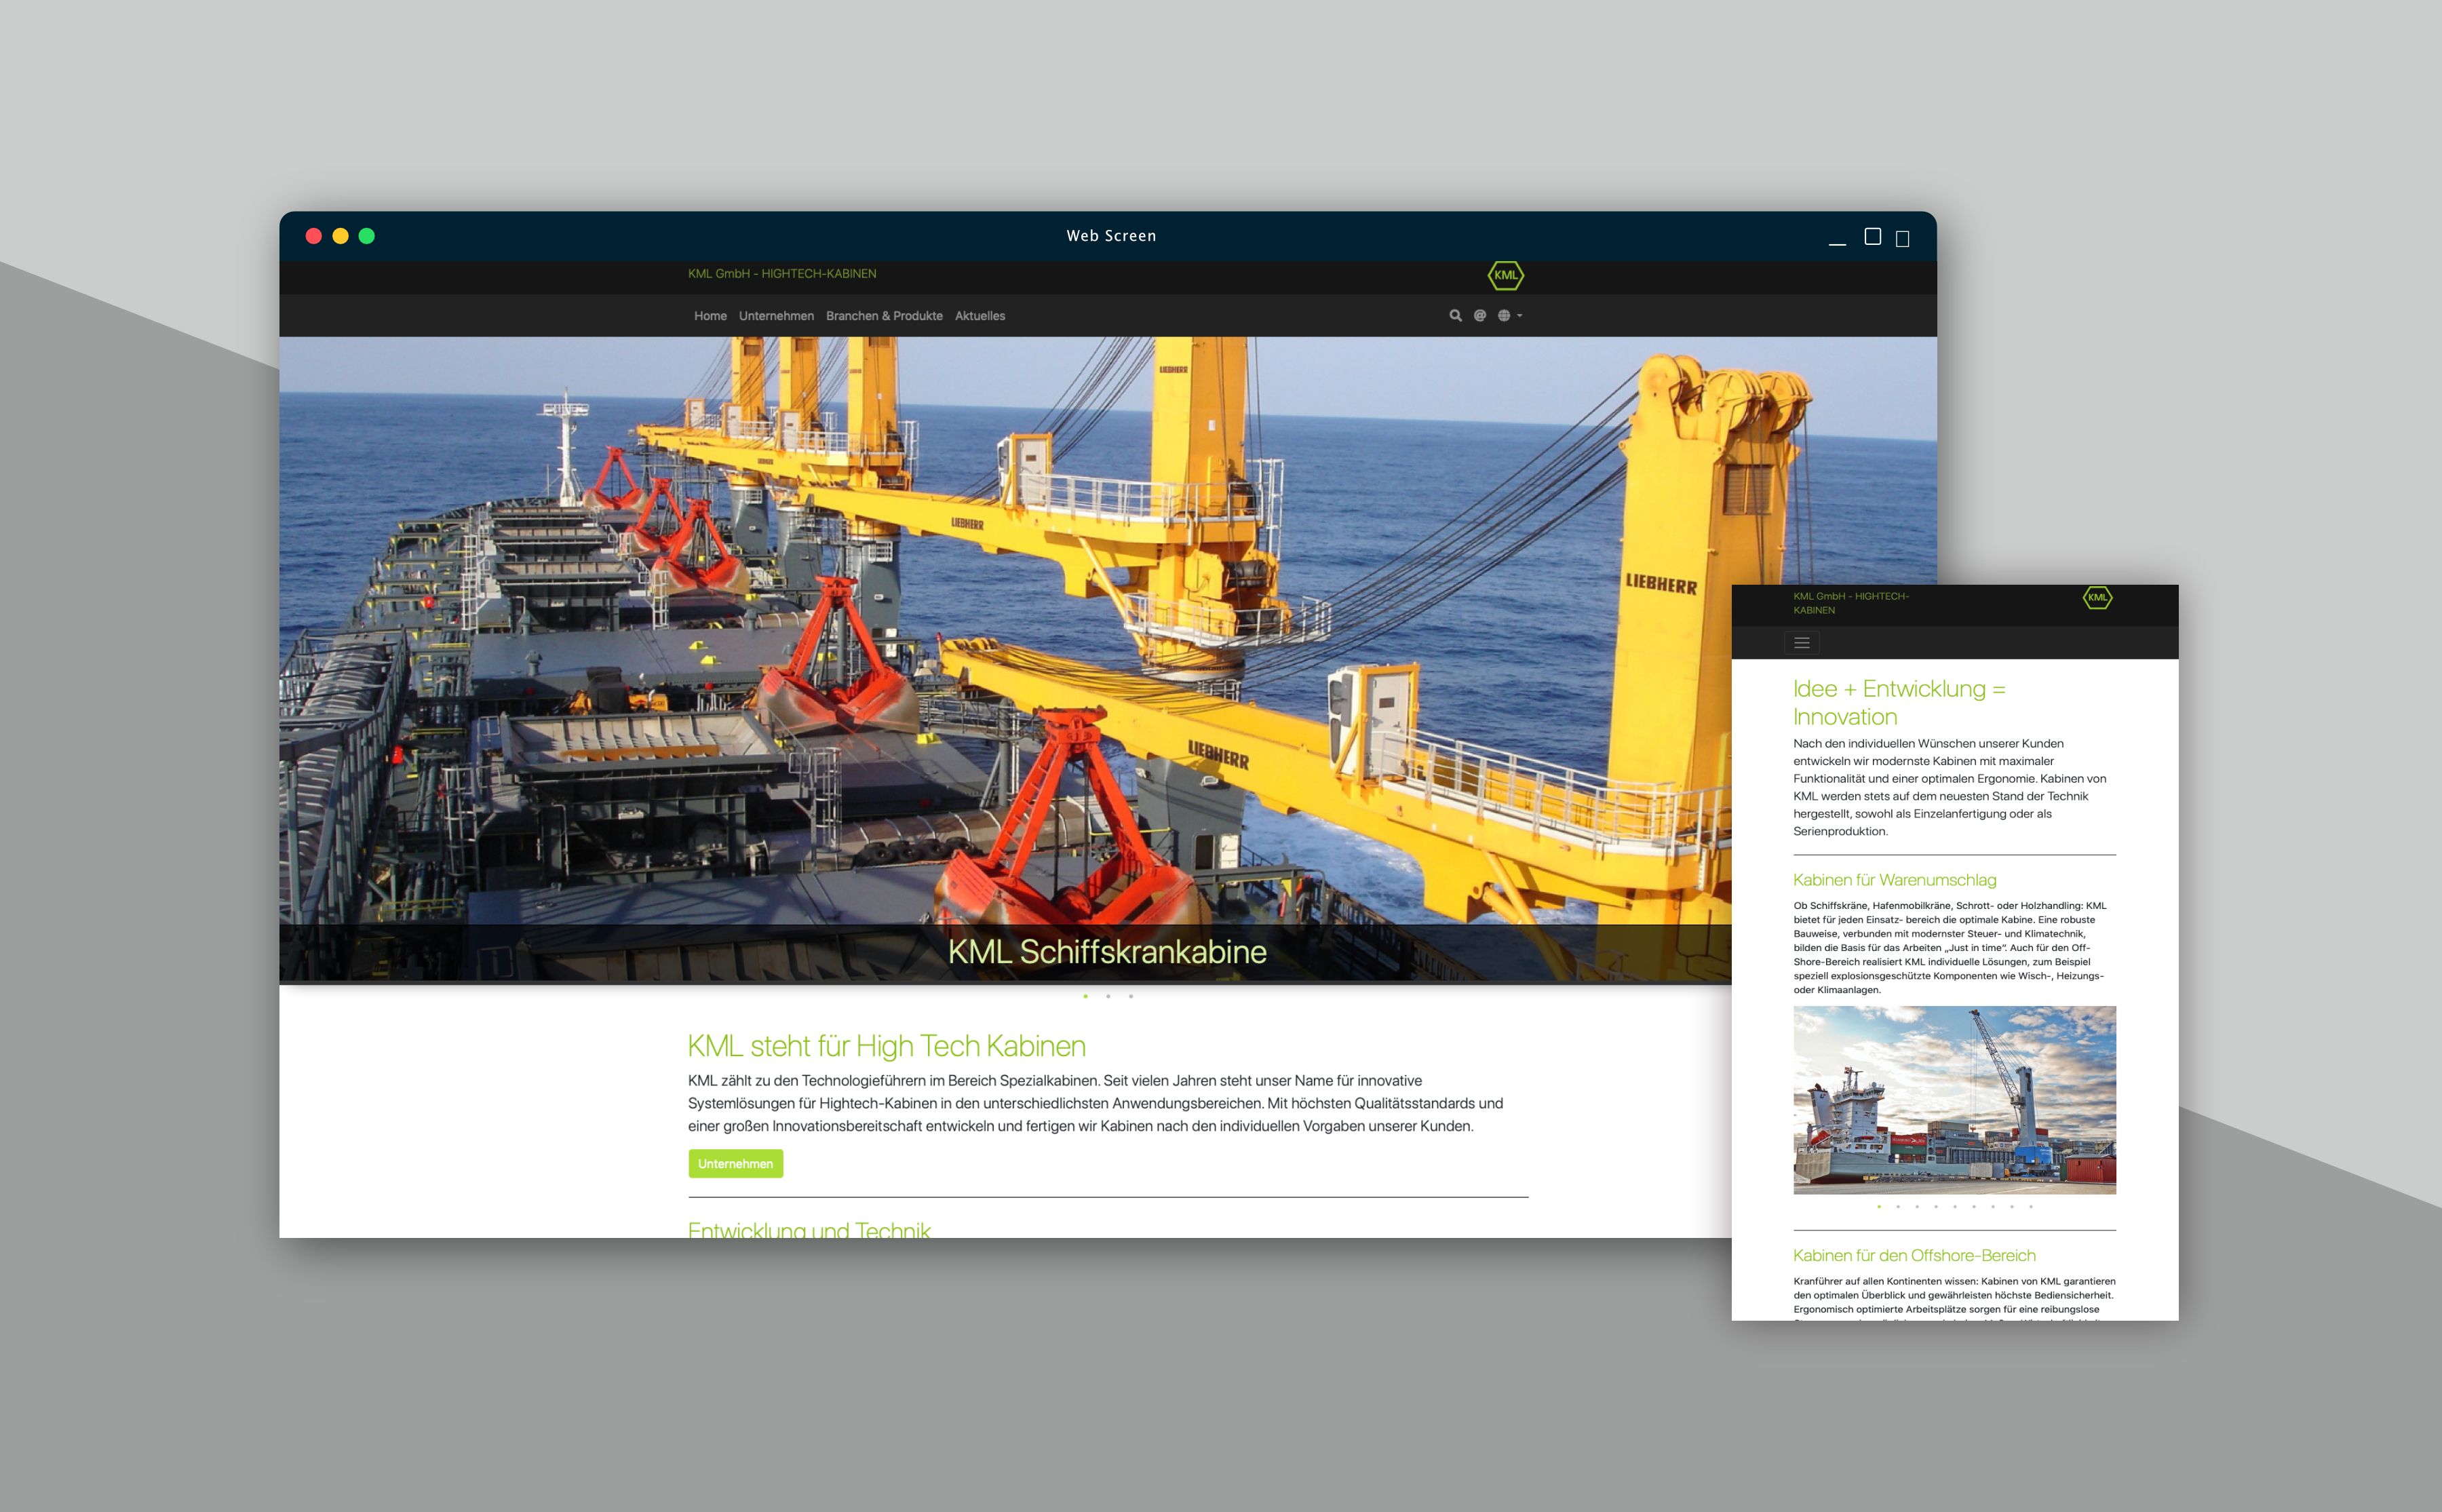Screen dimensions: 2442x1512
Task: Select the active green dot of the hero slider
Action: coord(1085,996)
